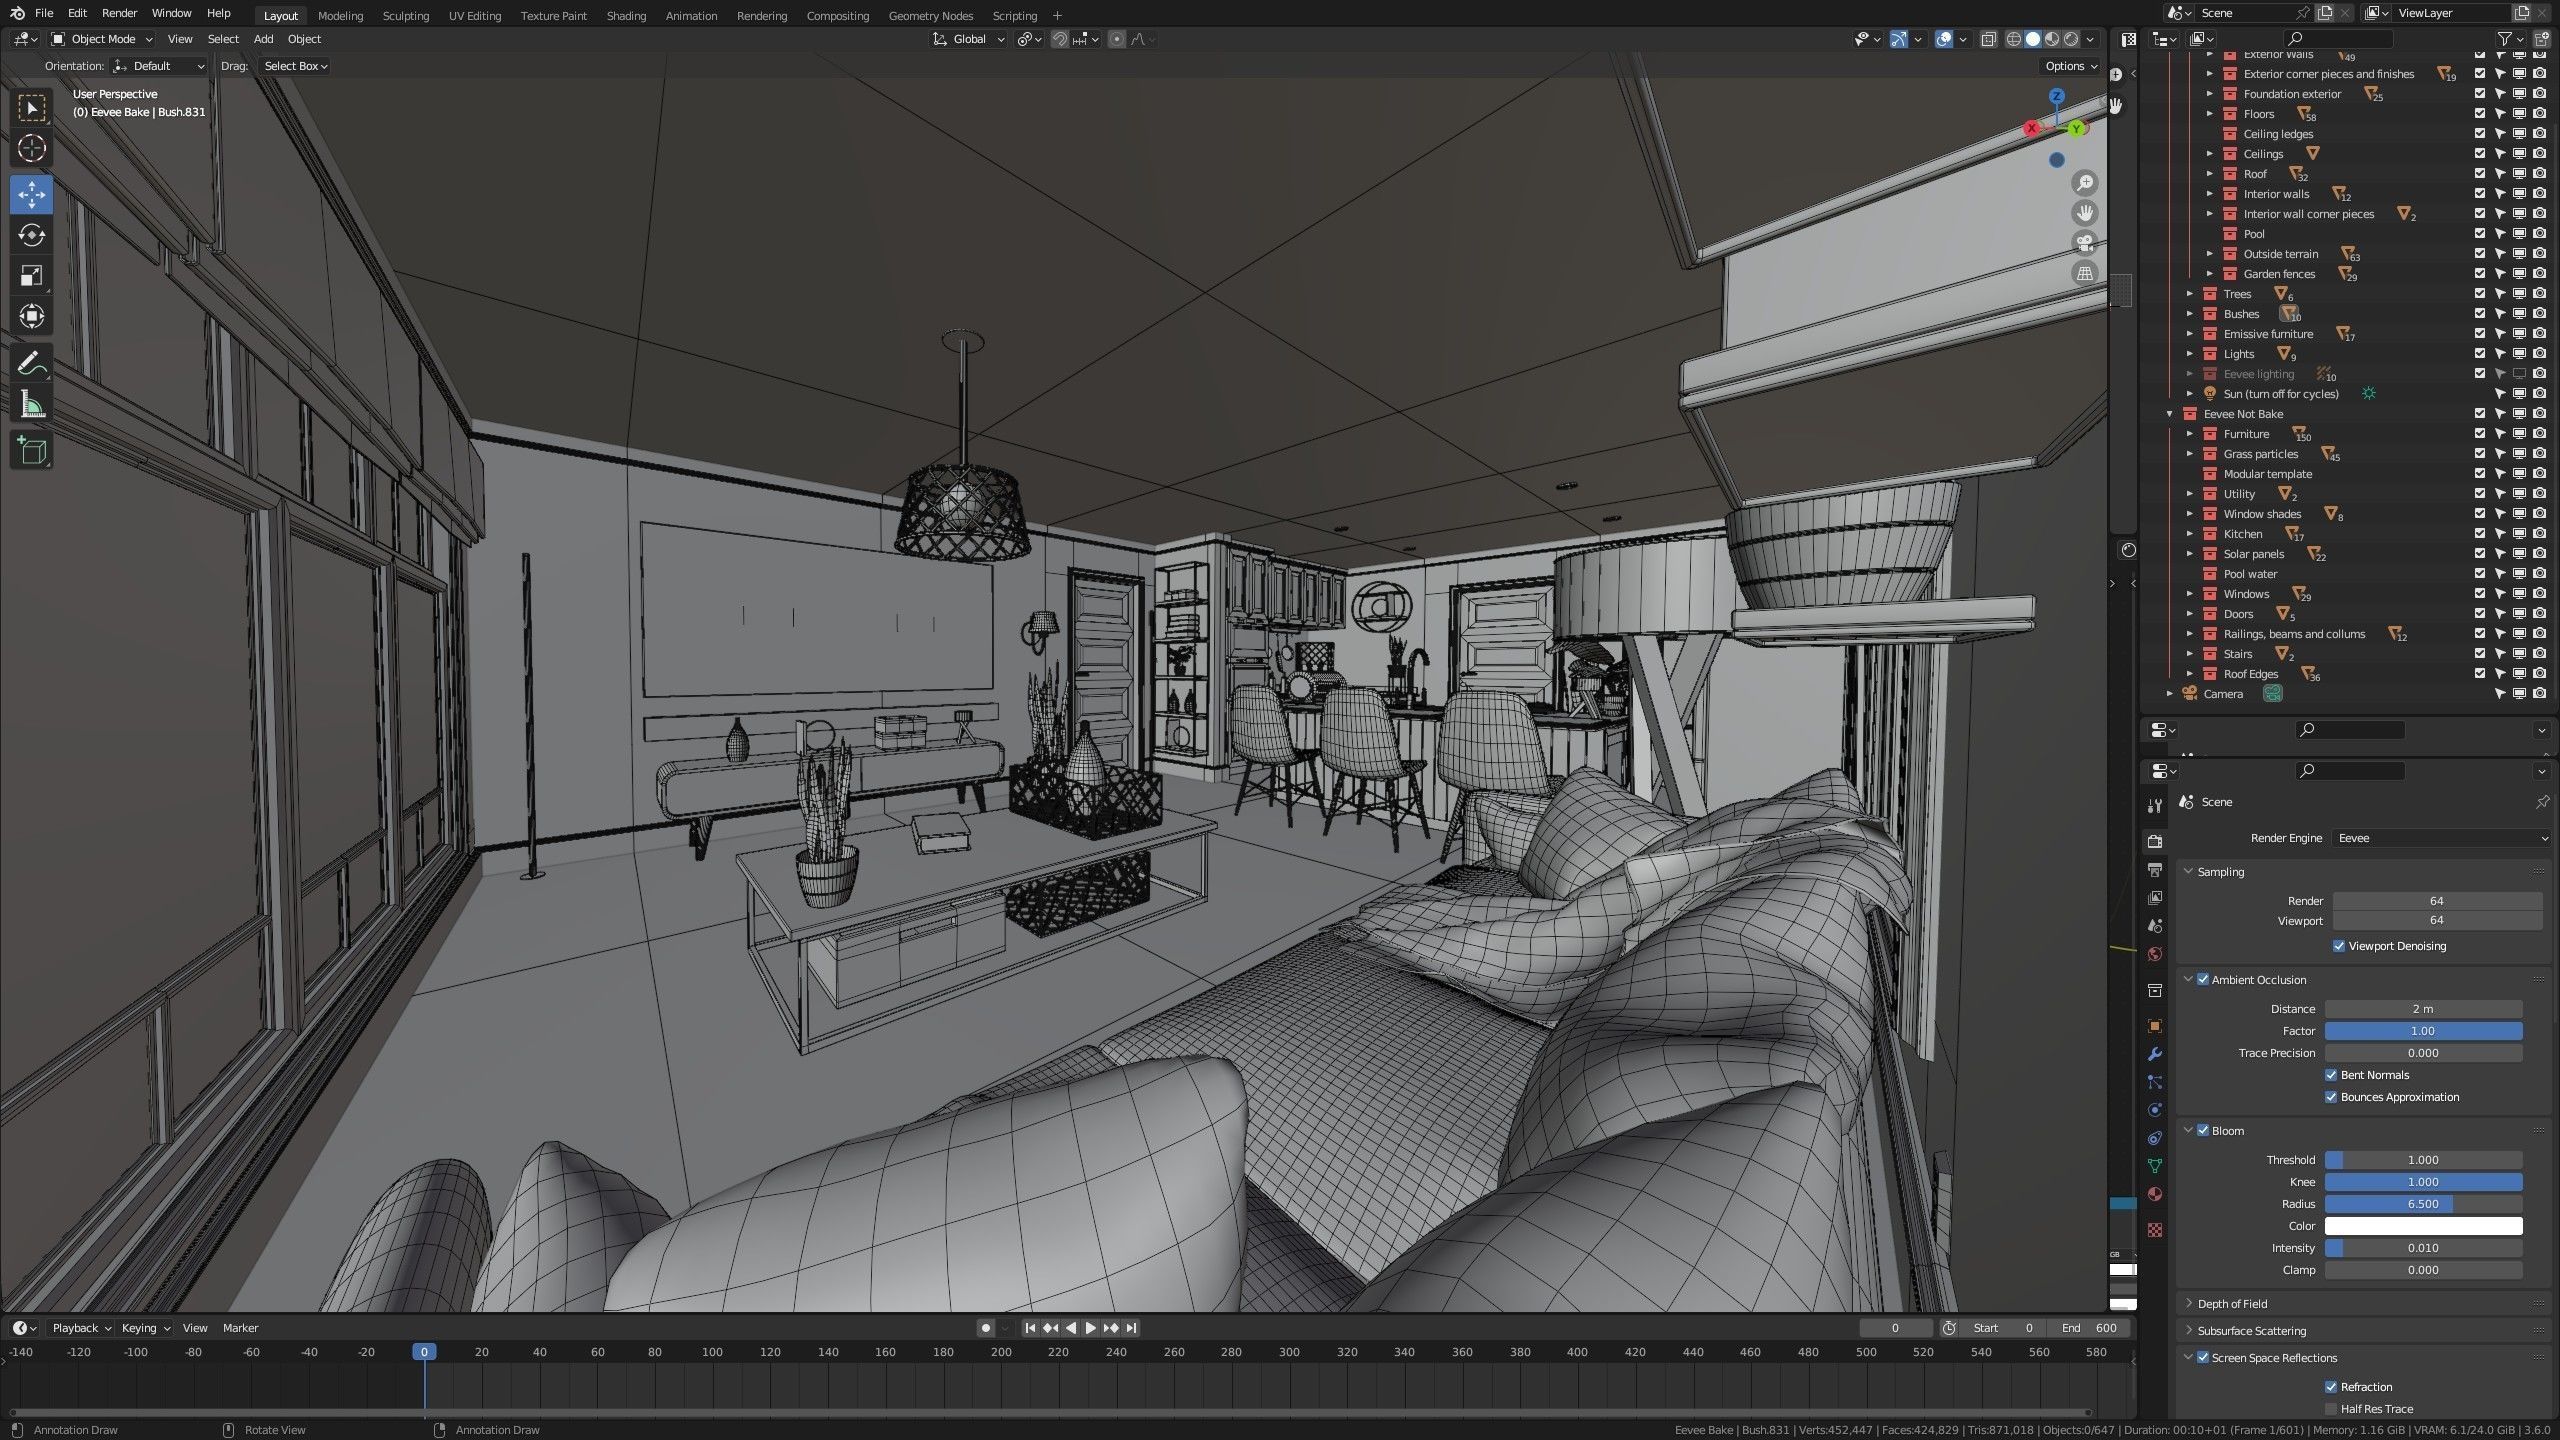This screenshot has width=2560, height=1440.
Task: Open the Render menu
Action: (119, 13)
